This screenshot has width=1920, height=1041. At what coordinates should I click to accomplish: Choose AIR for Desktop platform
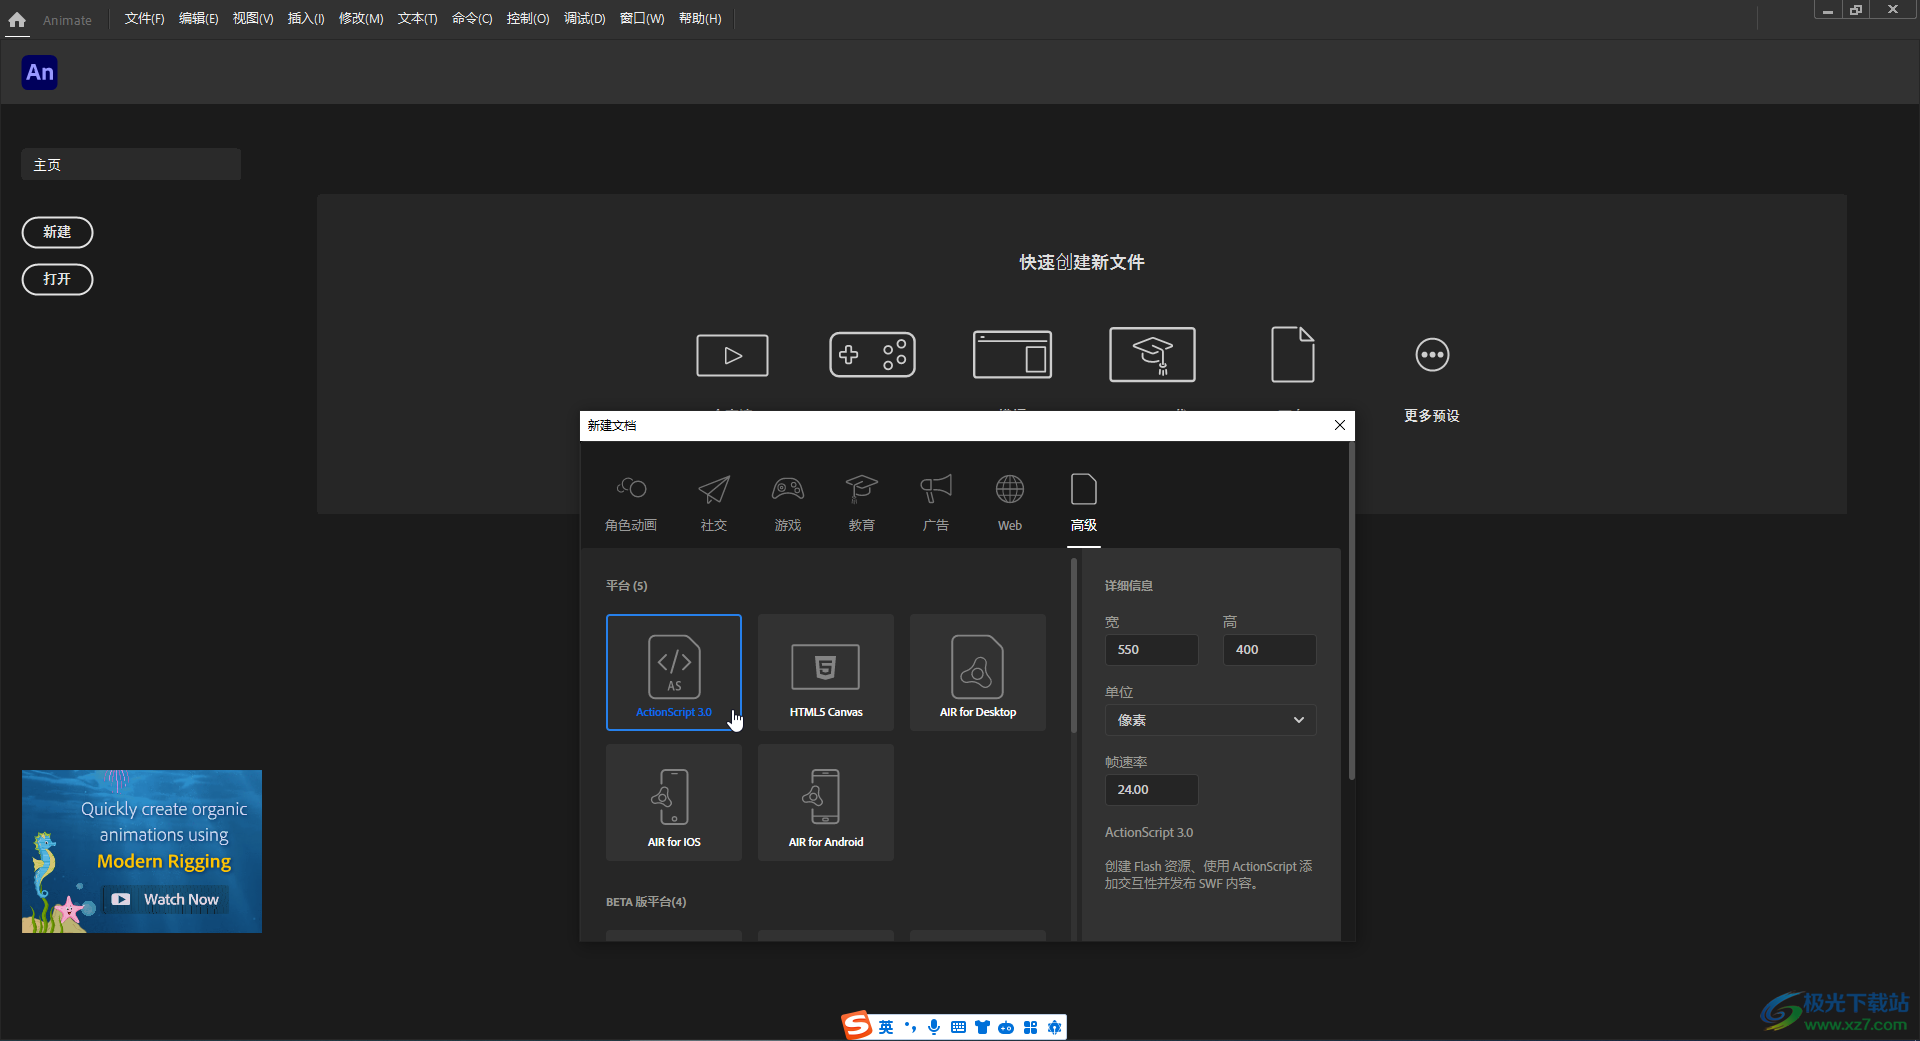pos(978,672)
